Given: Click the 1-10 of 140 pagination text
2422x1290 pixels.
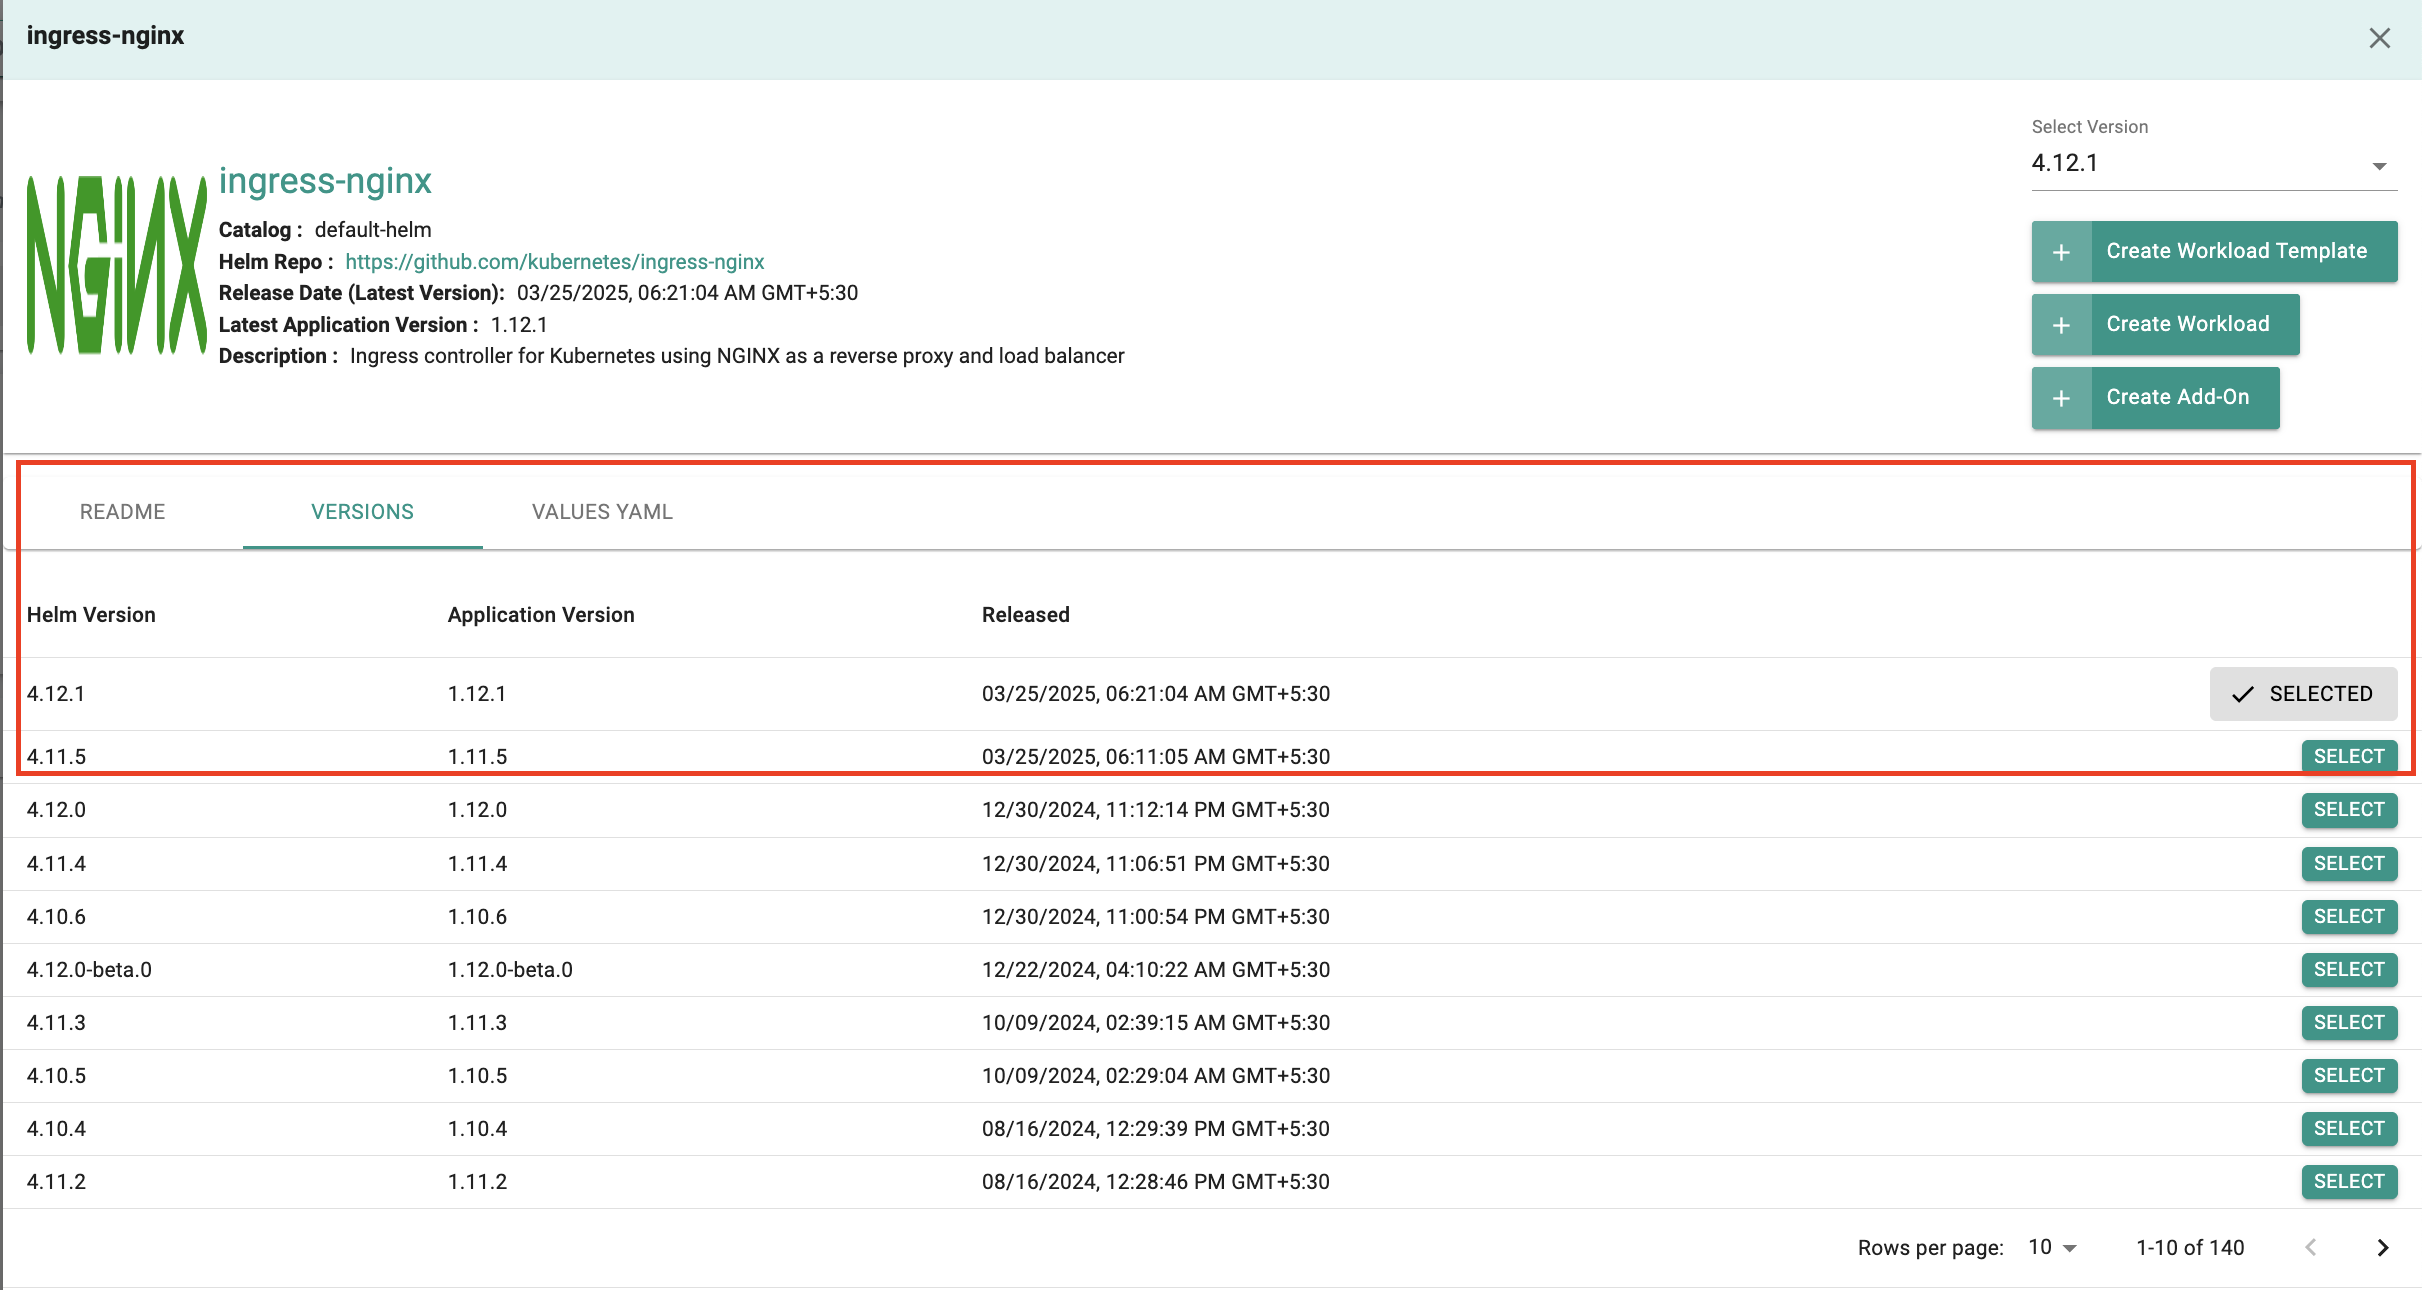Looking at the screenshot, I should click(x=2190, y=1248).
